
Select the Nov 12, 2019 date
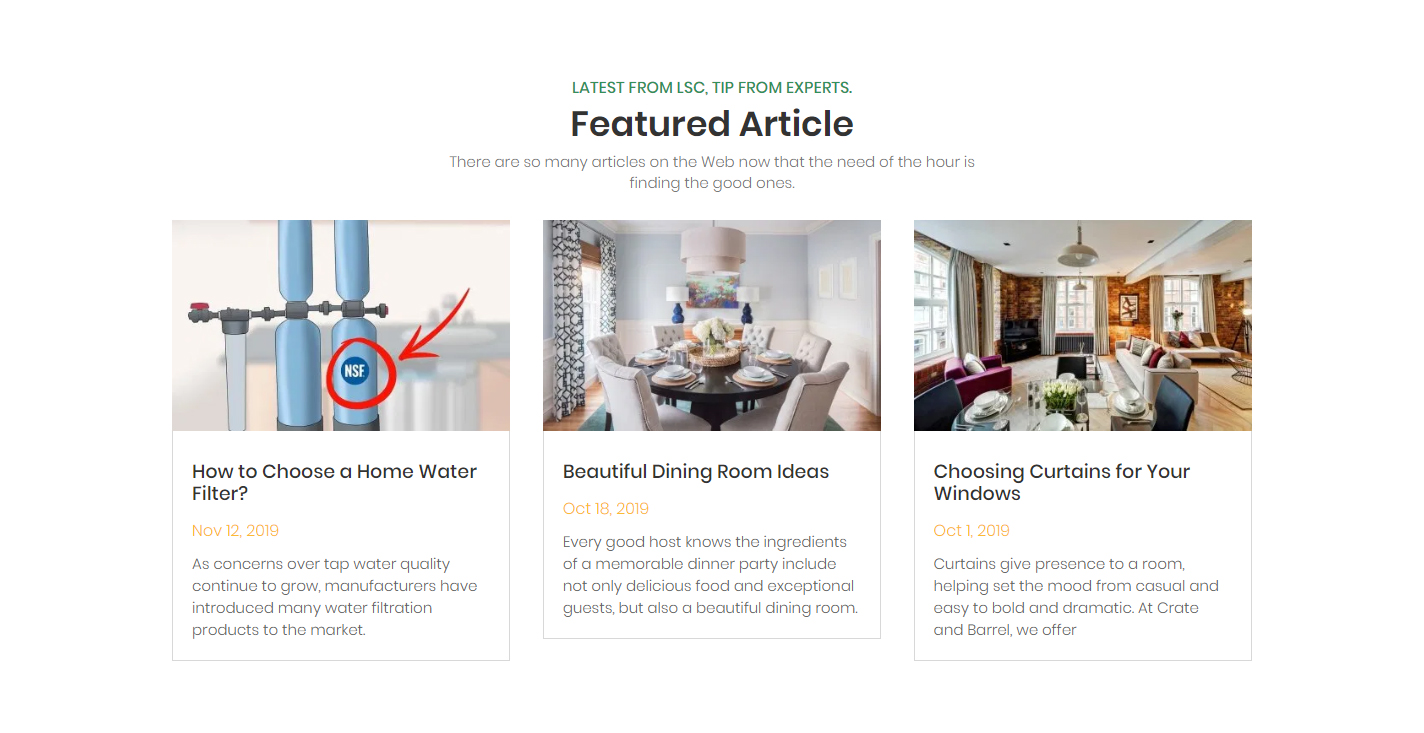235,531
